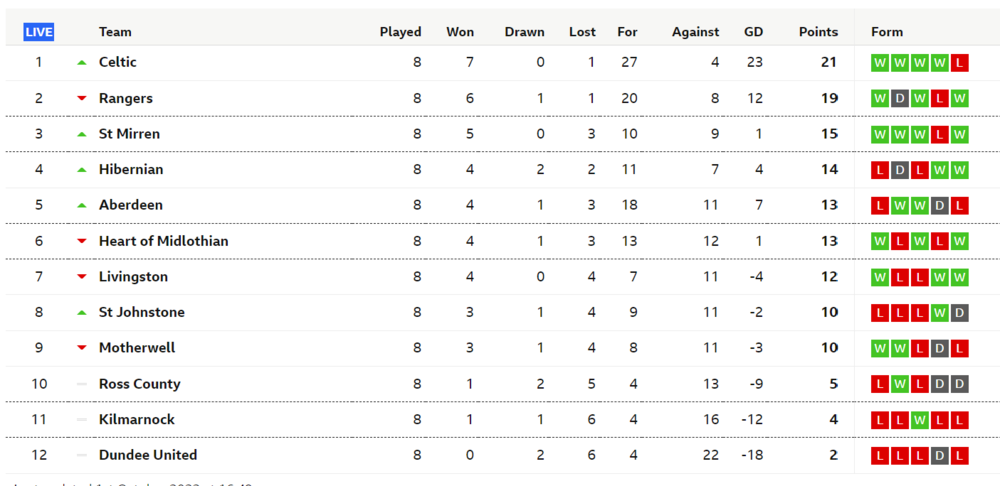Click the blue LIVE badge
This screenshot has width=1000, height=486.
tap(39, 32)
